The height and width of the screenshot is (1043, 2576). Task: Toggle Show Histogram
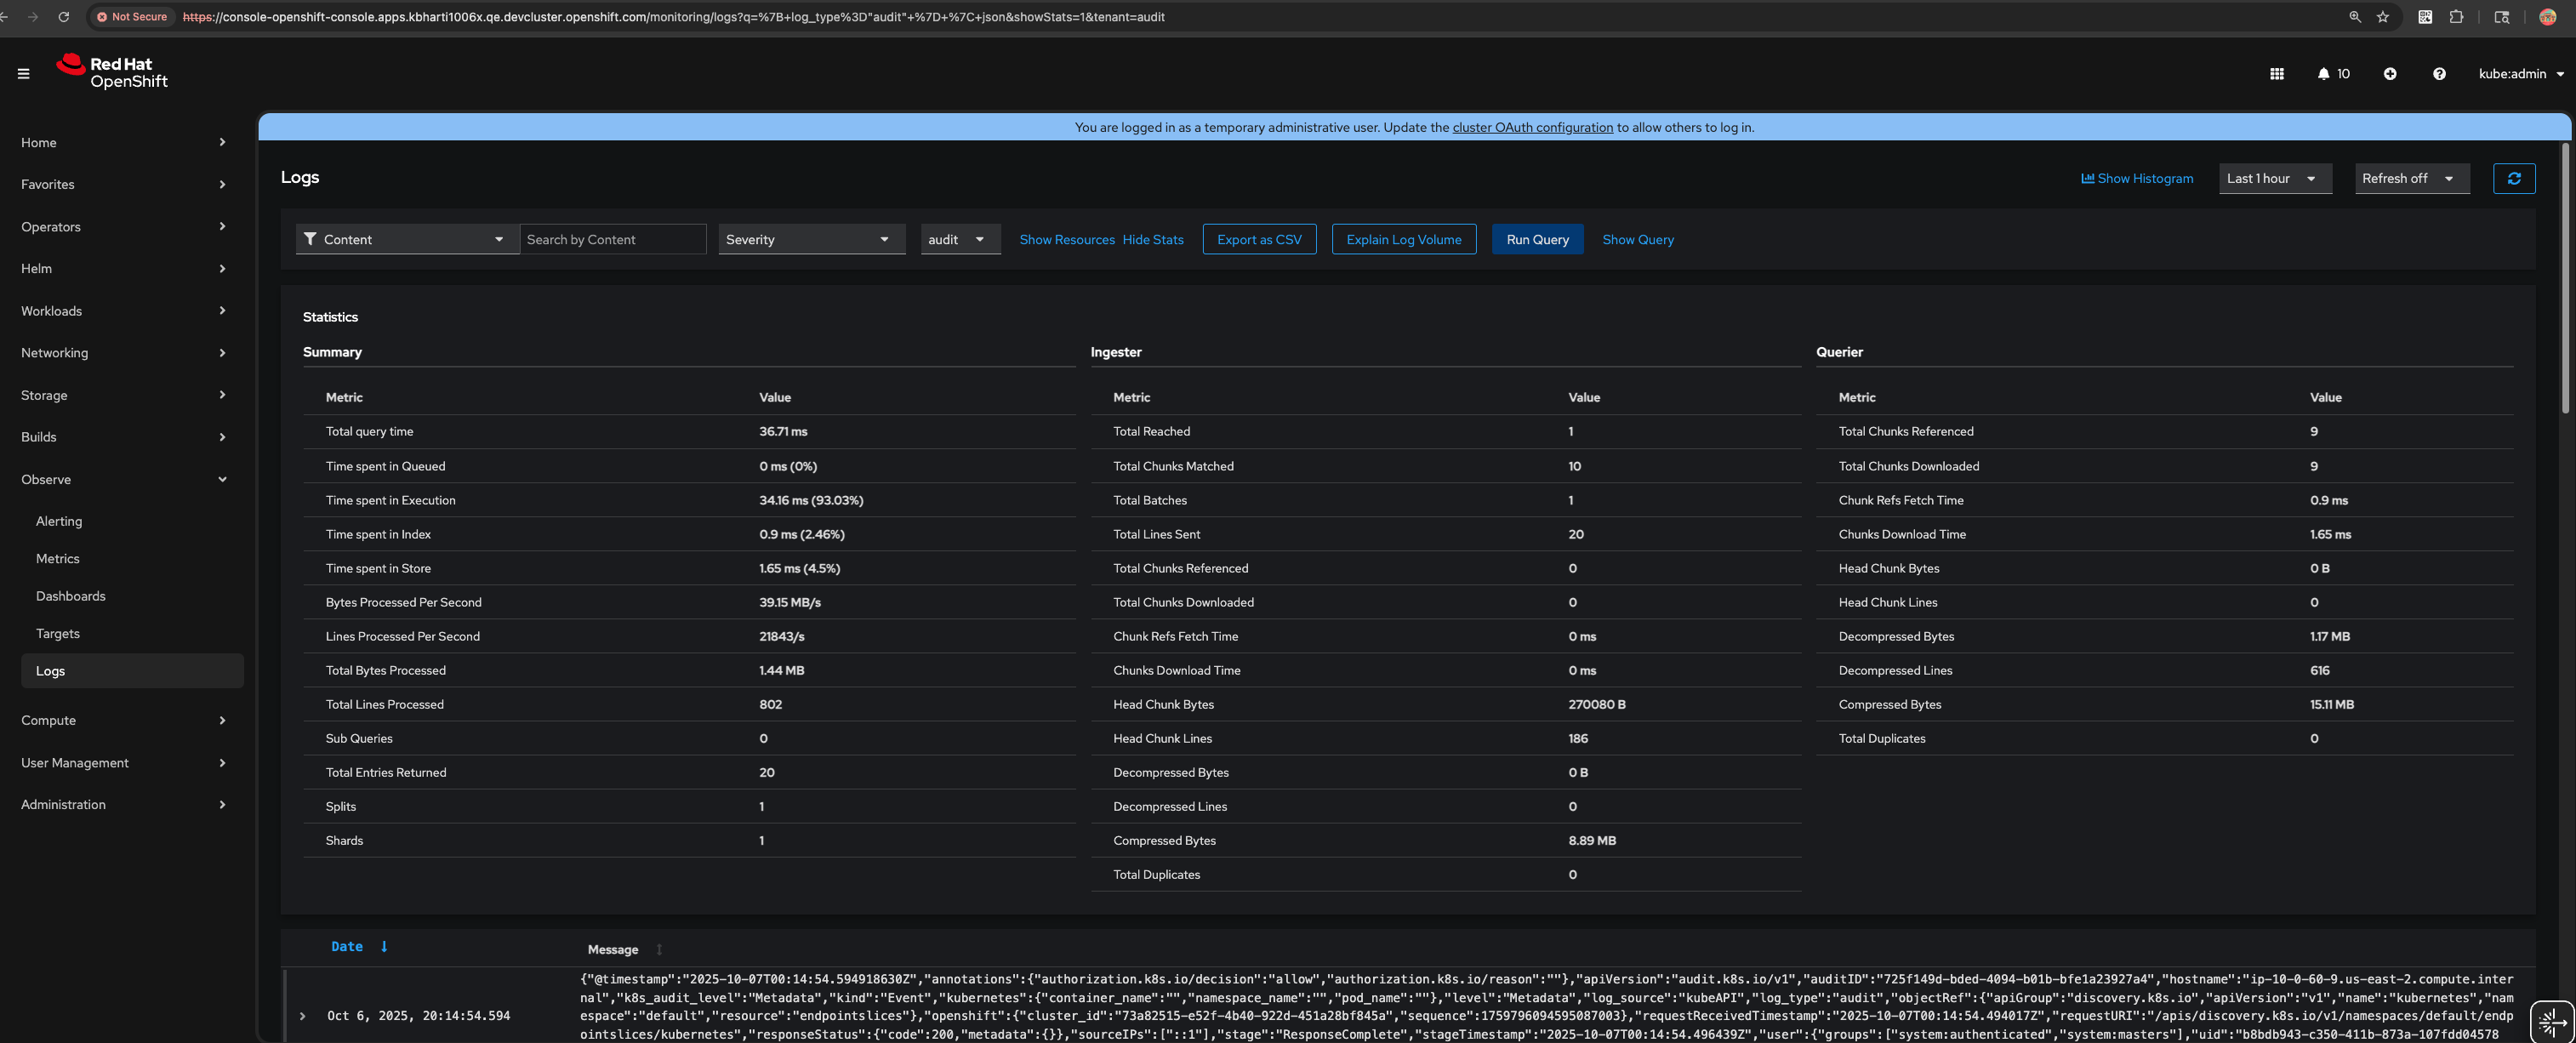click(2137, 178)
